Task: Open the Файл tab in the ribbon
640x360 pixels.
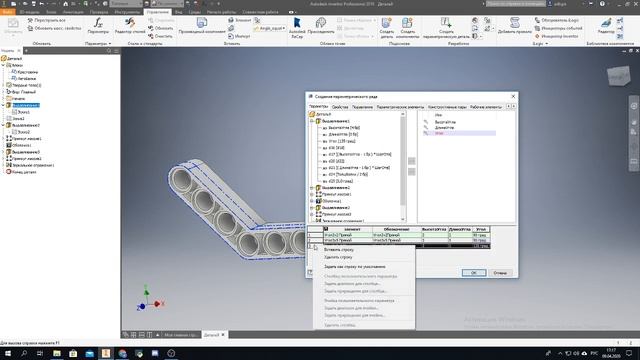Action: (7, 12)
